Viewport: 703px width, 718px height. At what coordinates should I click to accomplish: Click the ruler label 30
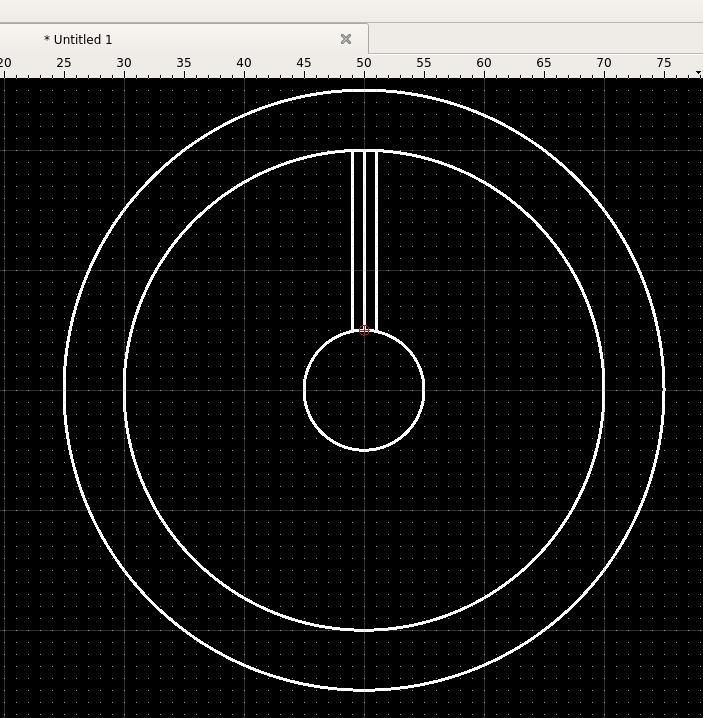tap(124, 63)
